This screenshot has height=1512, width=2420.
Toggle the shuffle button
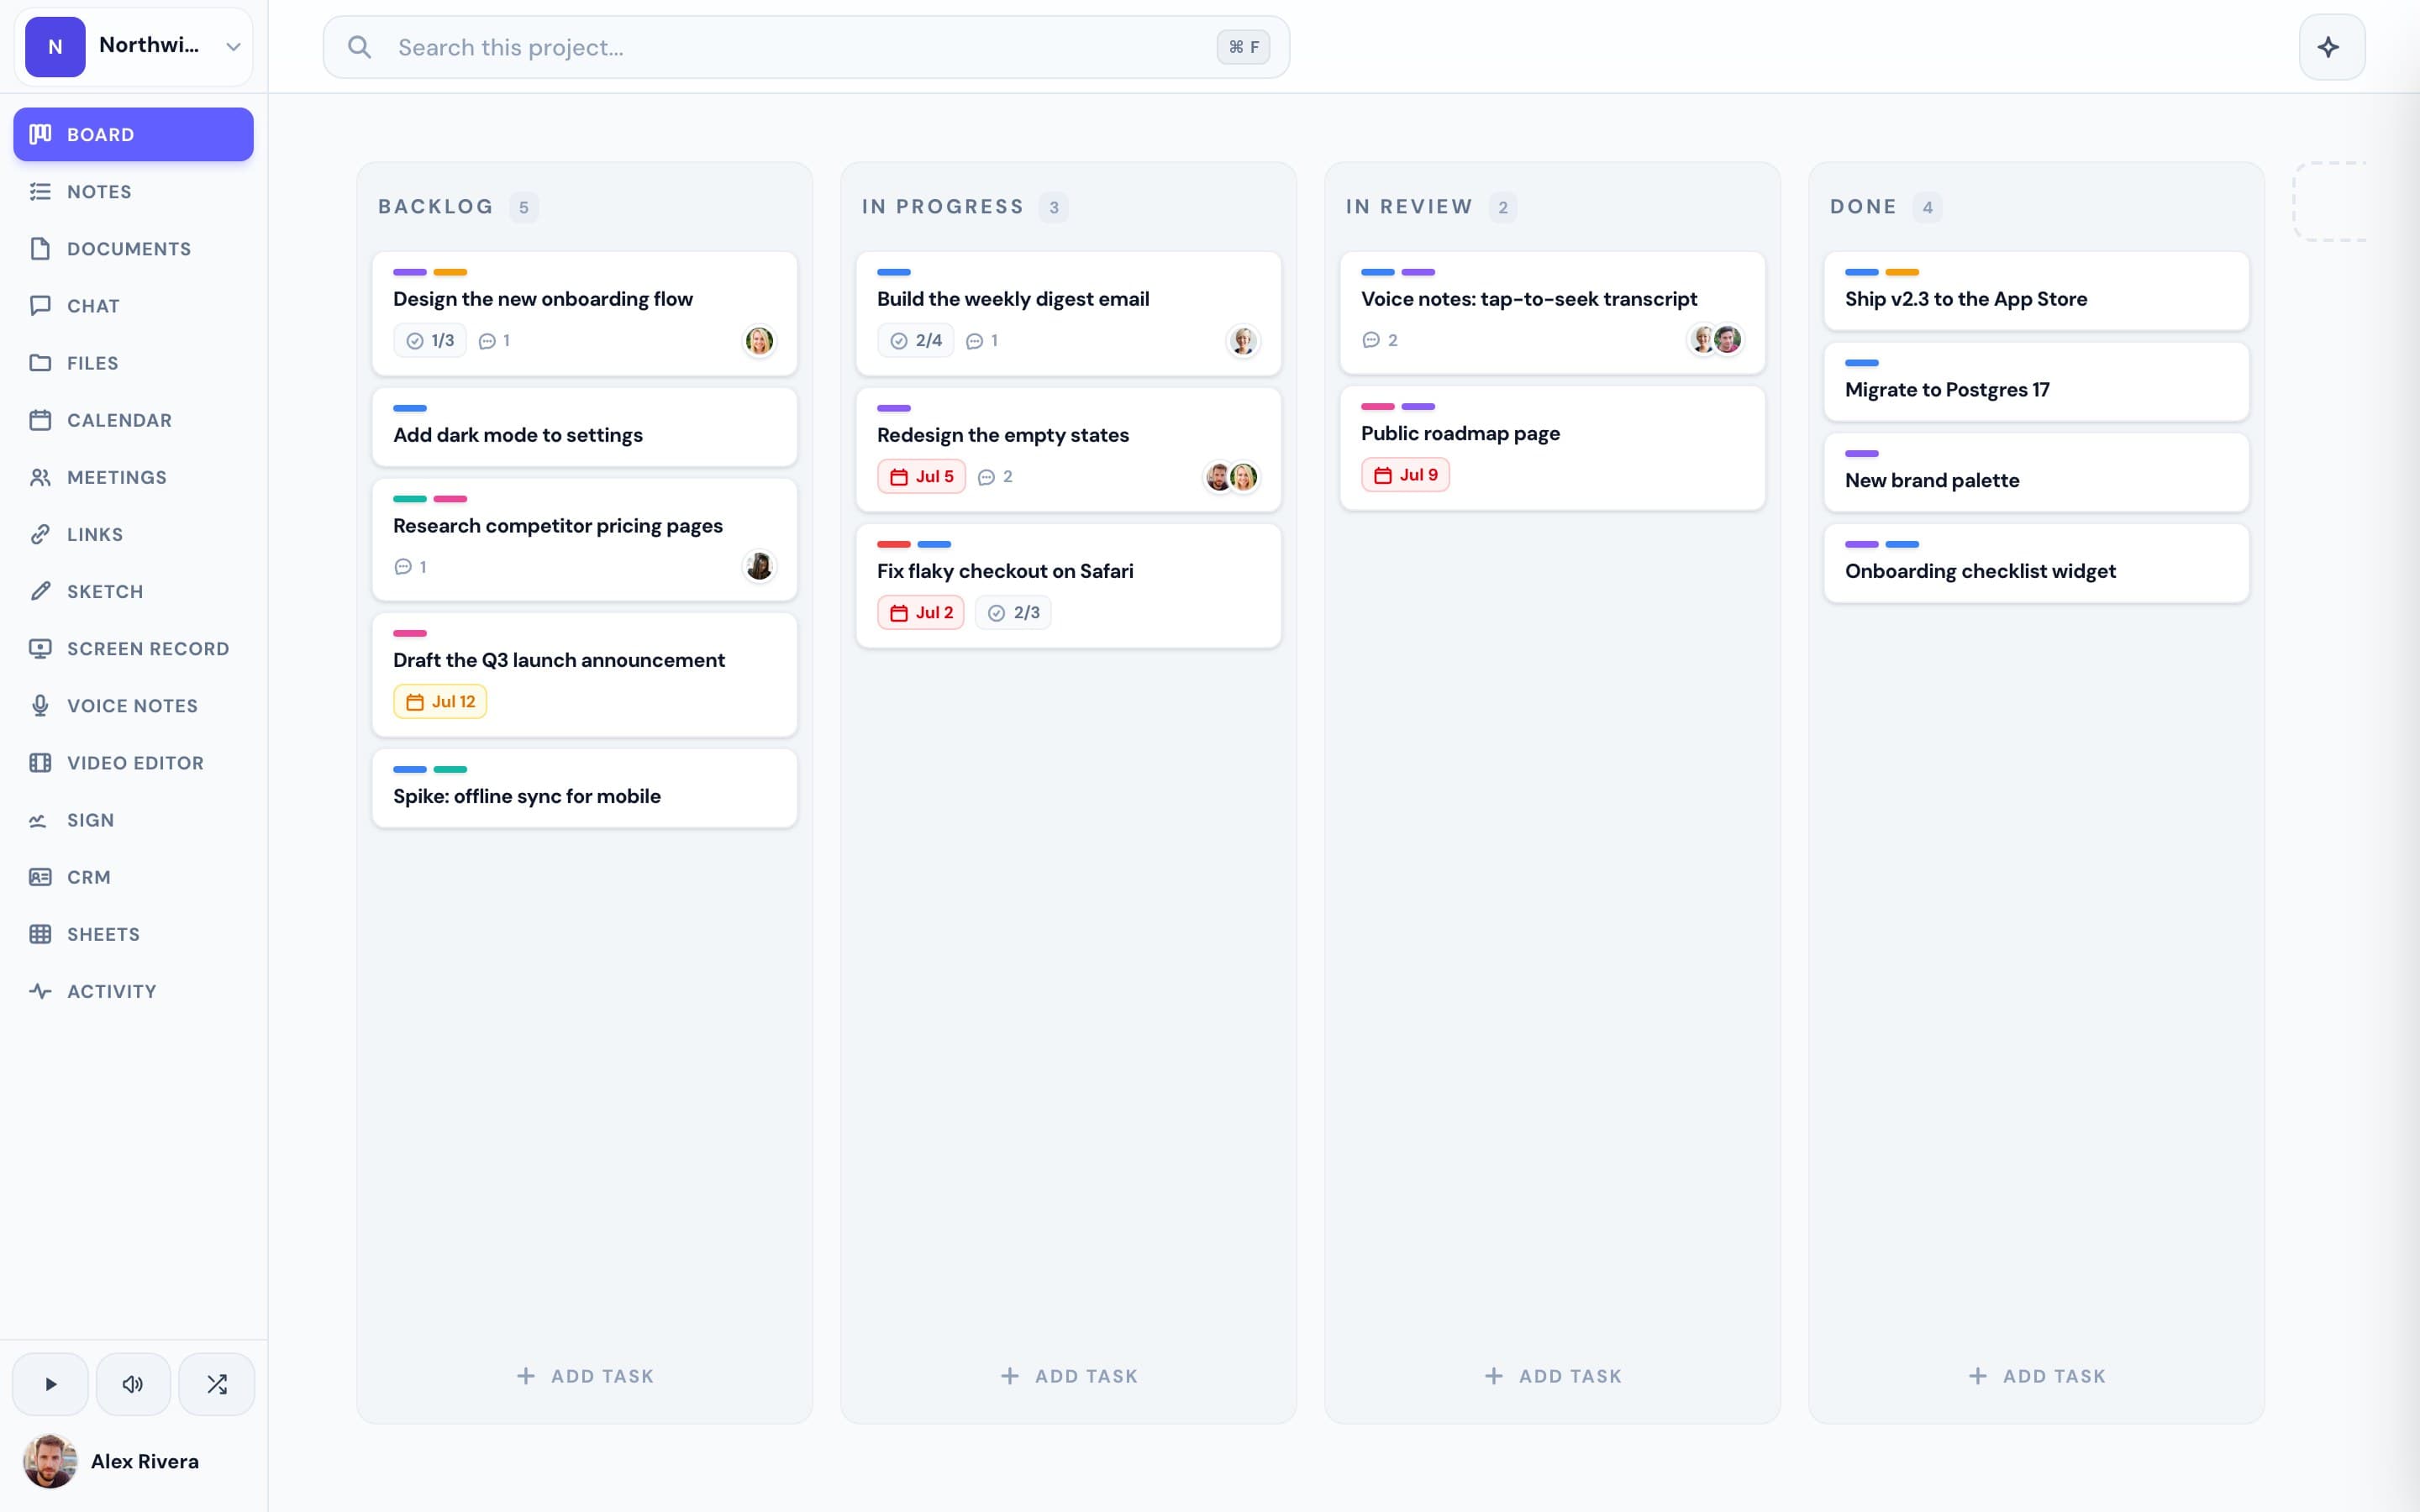tap(216, 1384)
